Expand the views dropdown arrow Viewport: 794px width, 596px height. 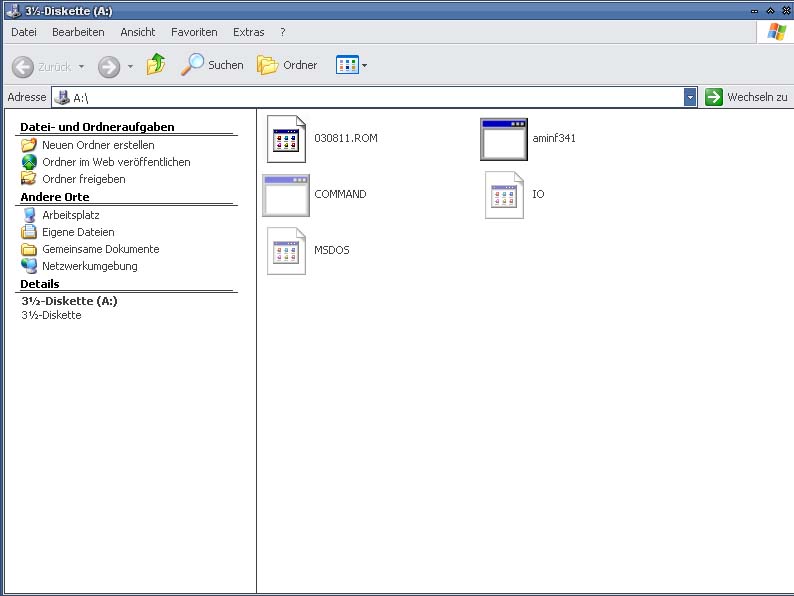pyautogui.click(x=364, y=65)
